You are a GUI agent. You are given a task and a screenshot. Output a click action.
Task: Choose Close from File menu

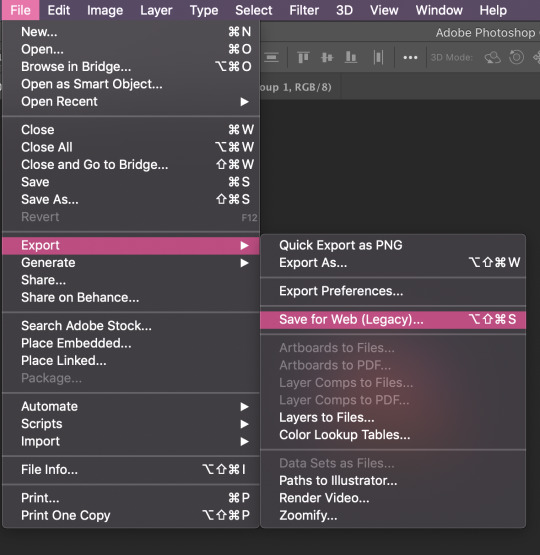click(131, 130)
